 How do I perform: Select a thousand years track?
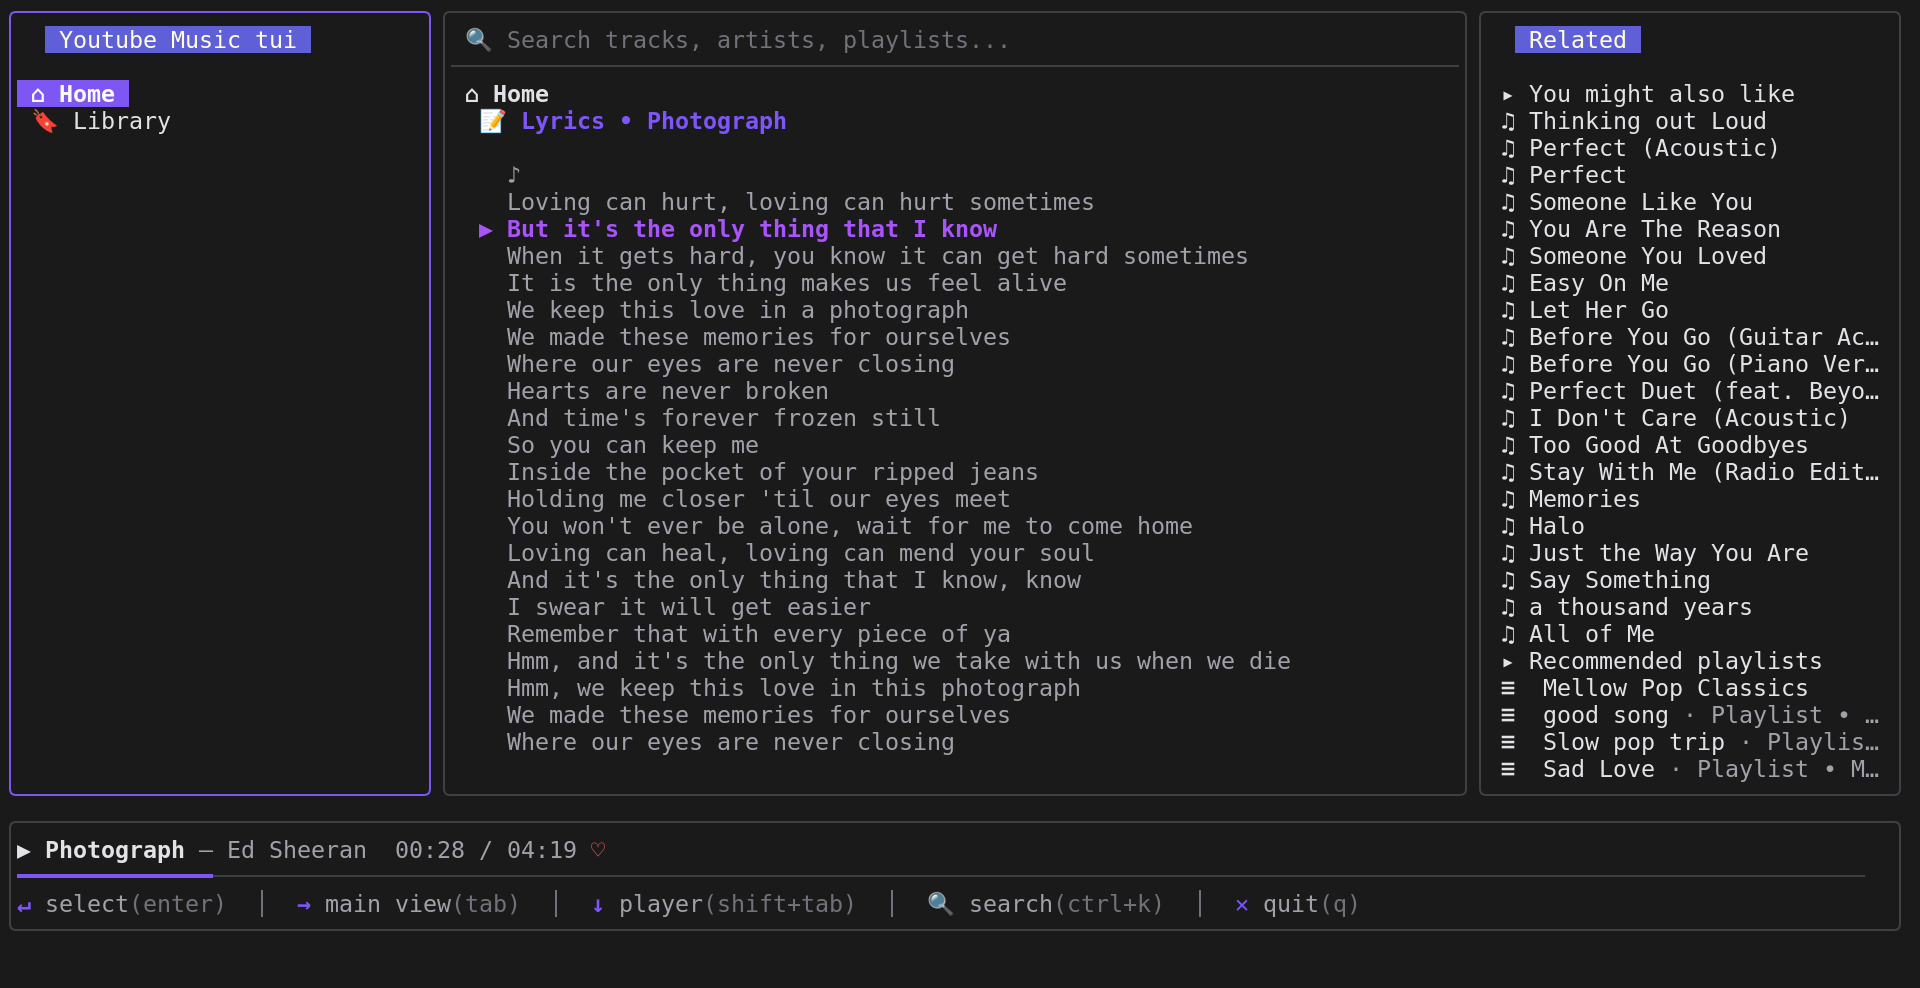[x=1640, y=607]
